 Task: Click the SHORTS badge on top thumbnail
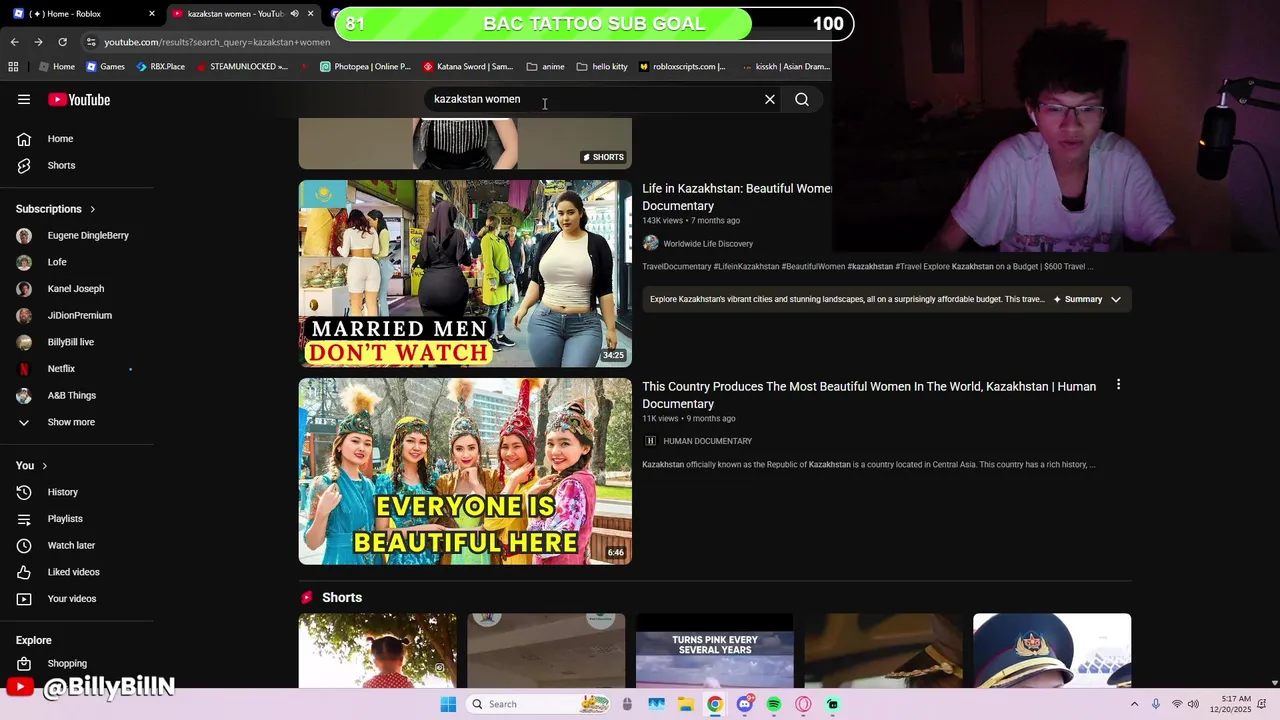pyautogui.click(x=603, y=157)
